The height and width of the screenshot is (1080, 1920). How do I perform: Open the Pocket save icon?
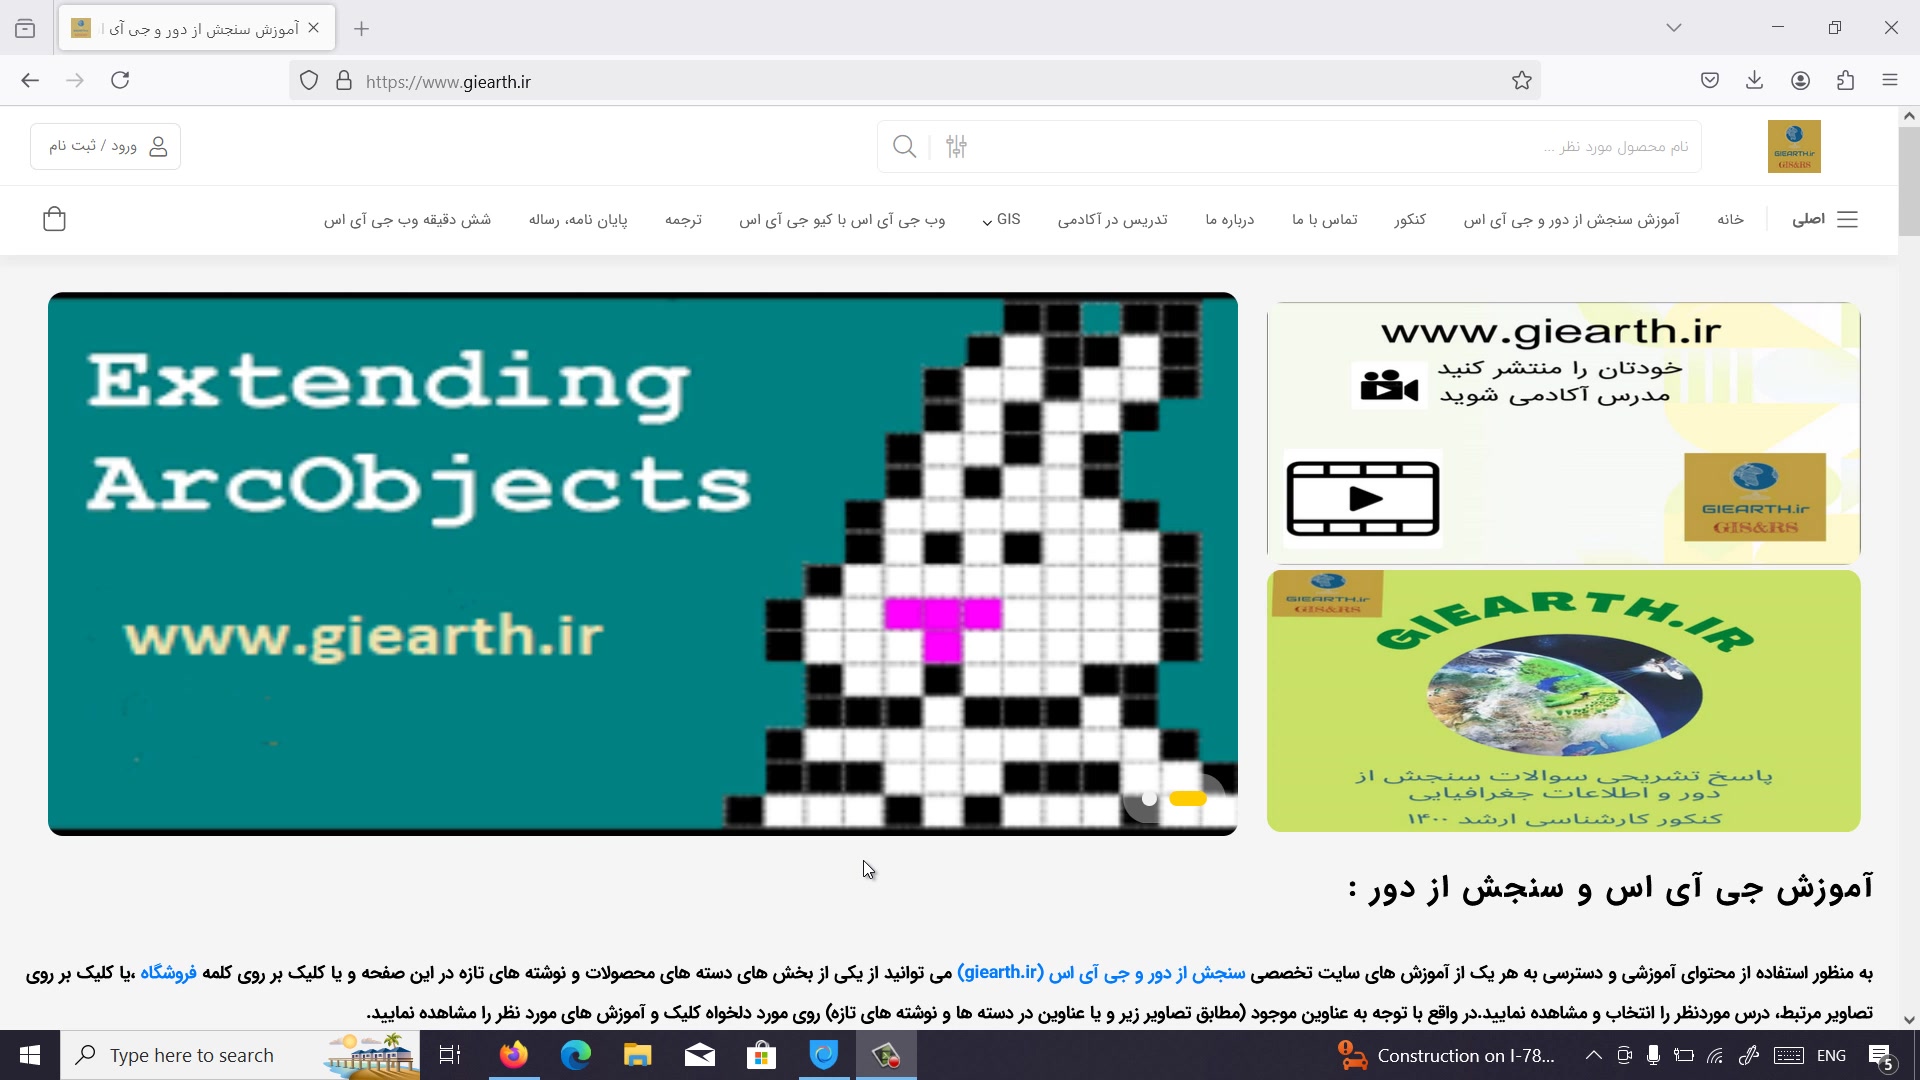pos(1710,81)
